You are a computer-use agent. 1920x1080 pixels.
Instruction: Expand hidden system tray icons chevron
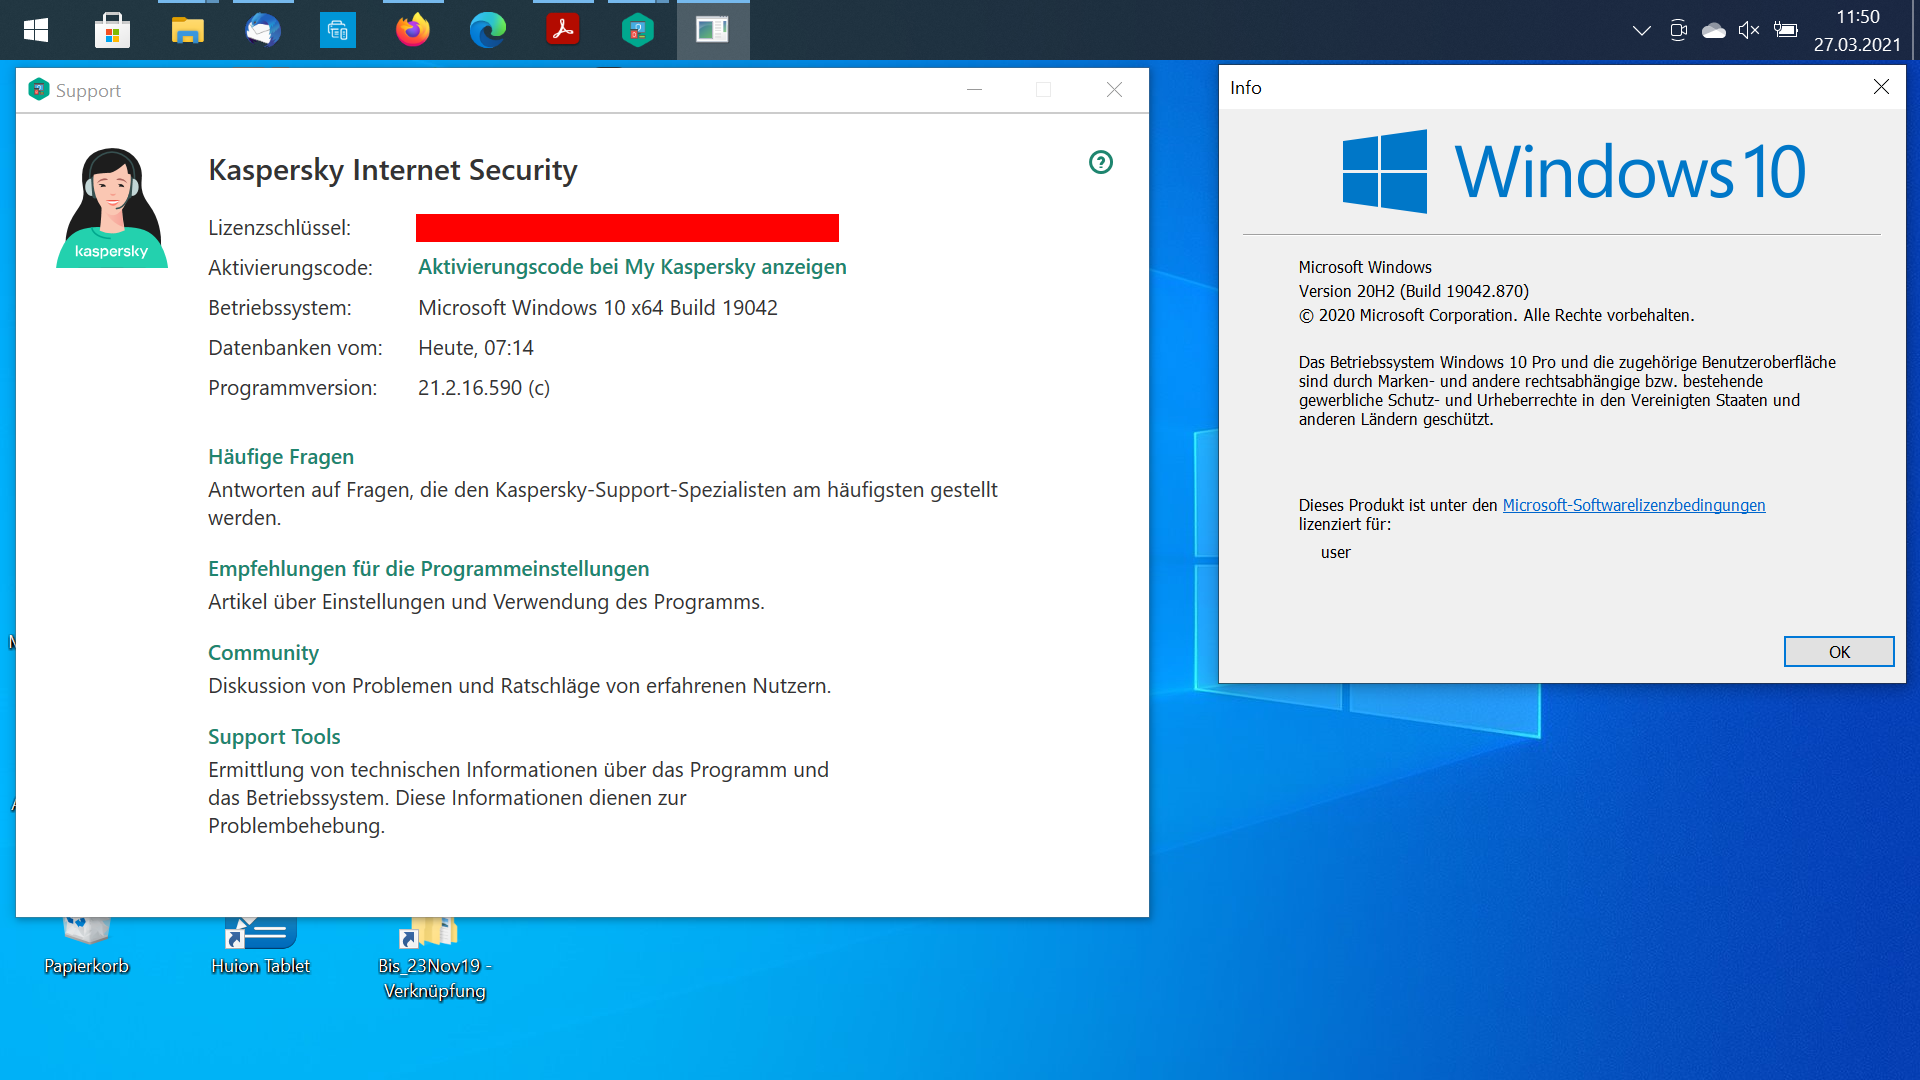click(1641, 30)
